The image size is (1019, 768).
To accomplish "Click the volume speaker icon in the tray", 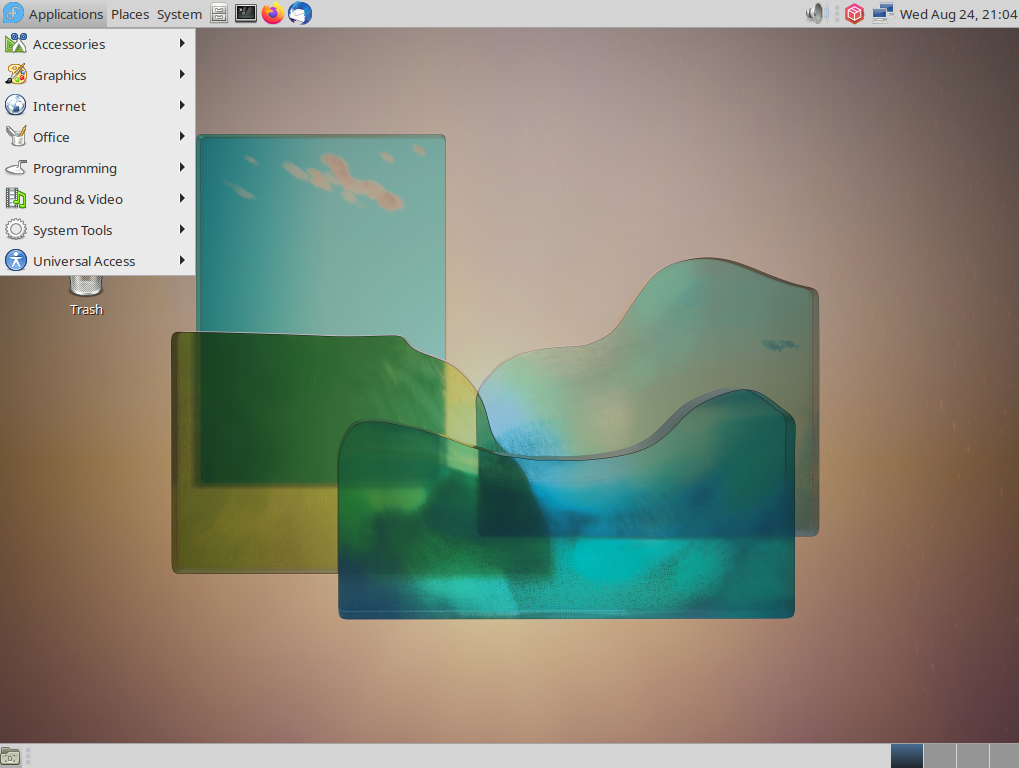I will click(815, 13).
